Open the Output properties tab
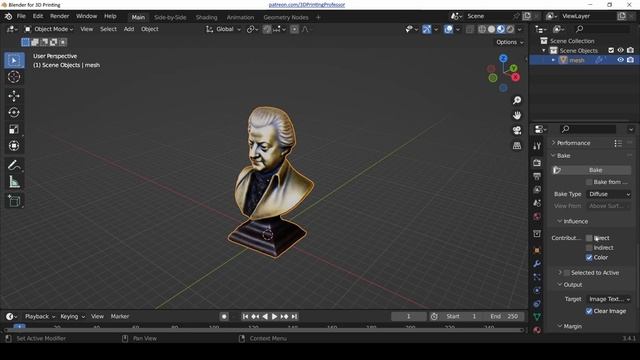Screen dimensions: 640x360 (537, 176)
